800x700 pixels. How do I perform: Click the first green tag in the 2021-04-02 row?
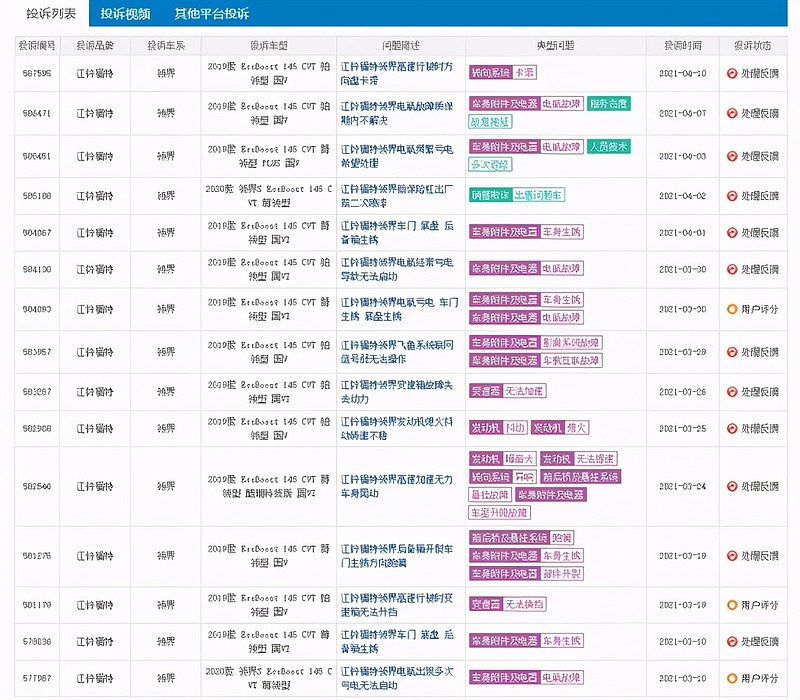click(490, 195)
